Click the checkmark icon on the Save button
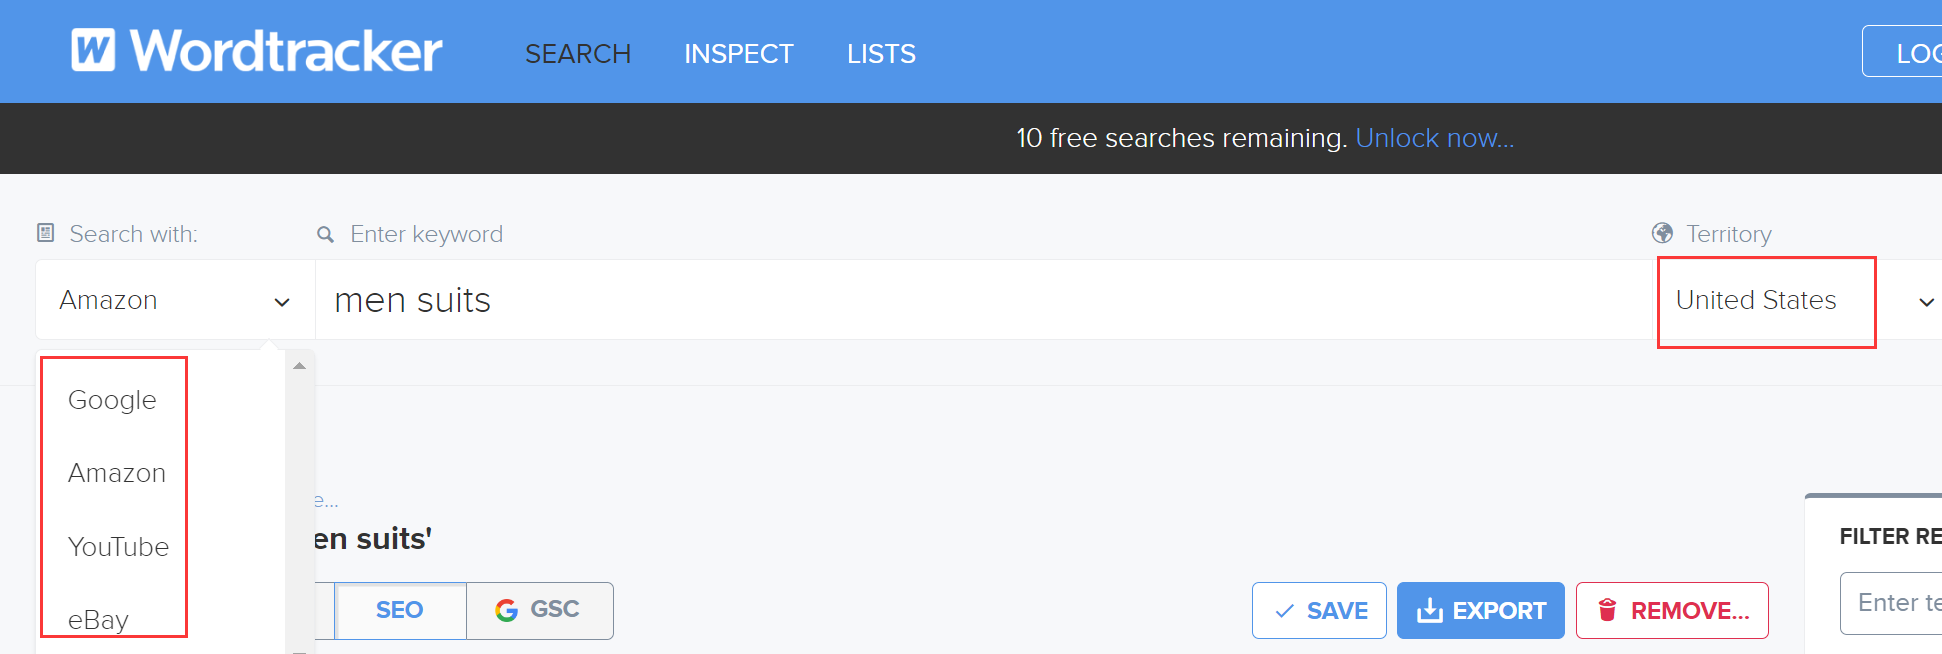The image size is (1942, 654). (1285, 611)
